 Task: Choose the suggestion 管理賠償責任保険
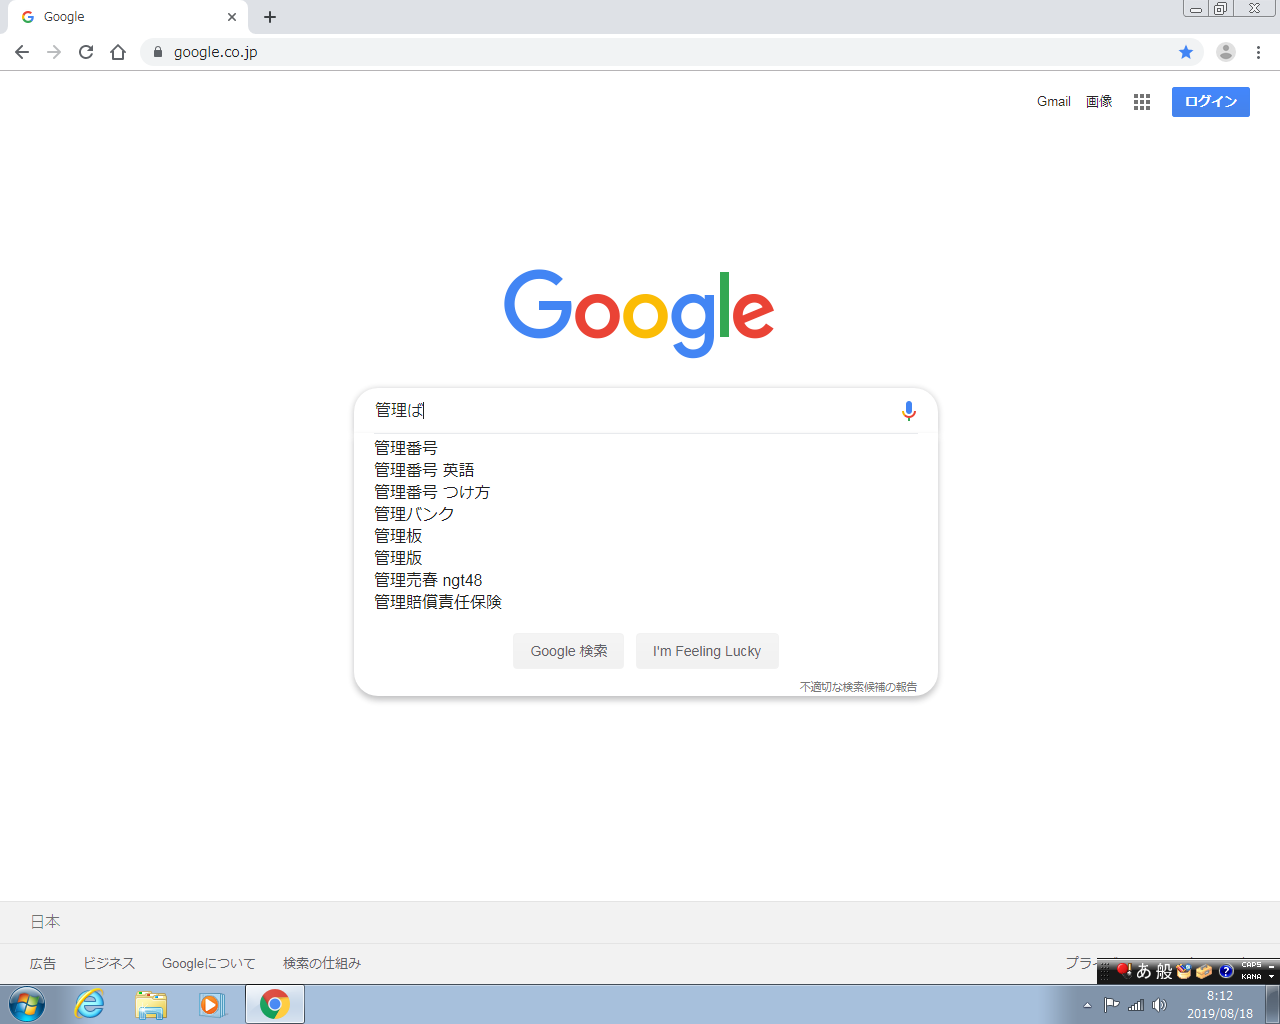(438, 602)
